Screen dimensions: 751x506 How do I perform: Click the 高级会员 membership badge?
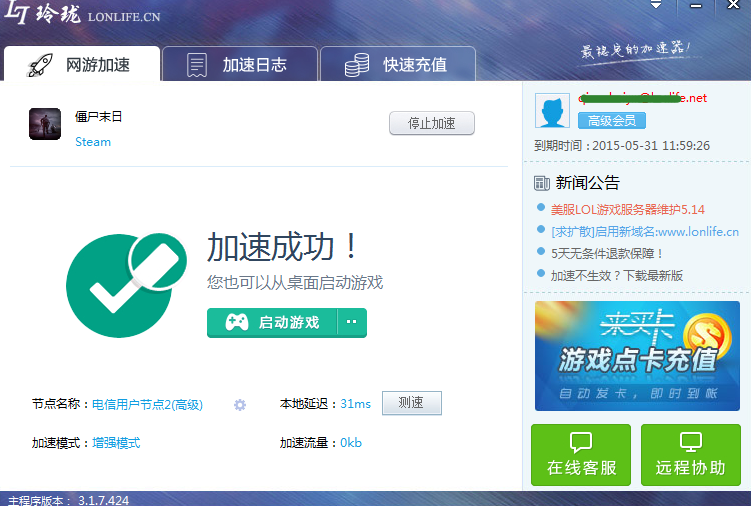pyautogui.click(x=612, y=120)
